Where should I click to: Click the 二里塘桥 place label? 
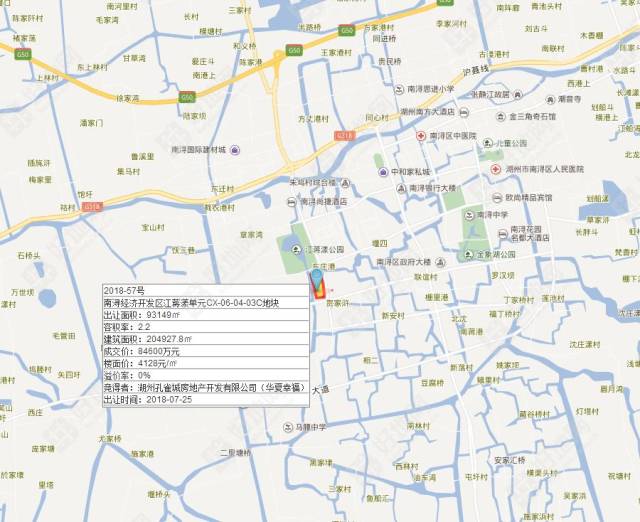(236, 453)
